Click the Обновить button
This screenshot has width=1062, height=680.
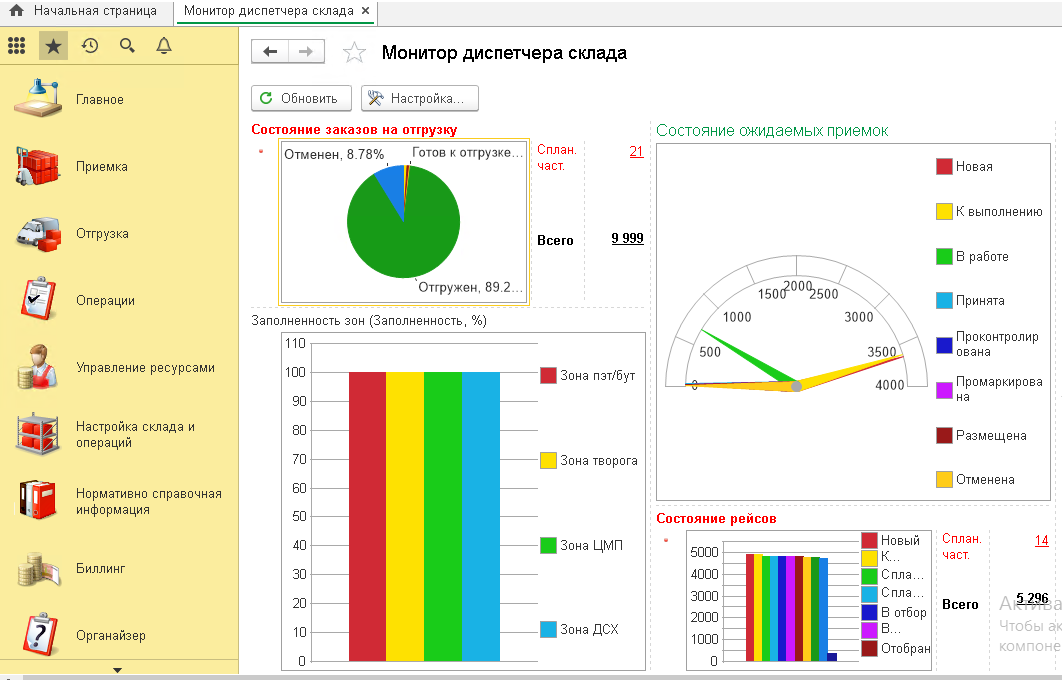point(301,98)
